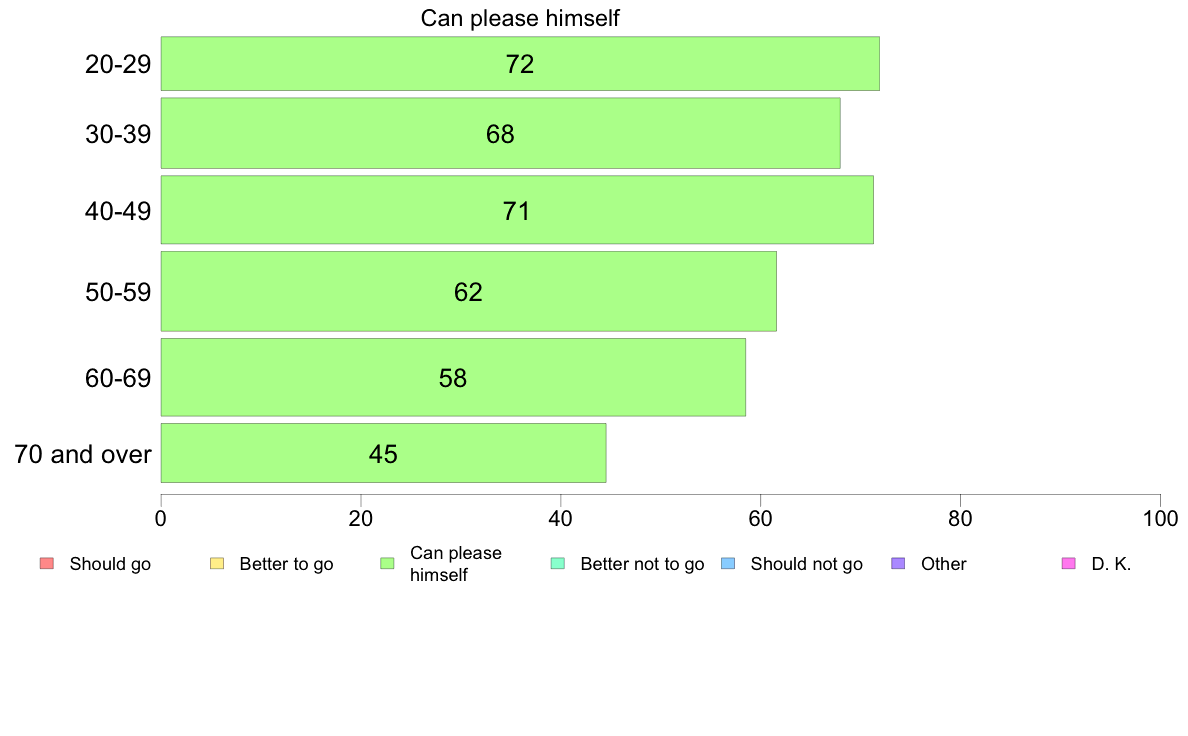Toggle the Should not go legend label
The width and height of the screenshot is (1188, 736).
point(806,564)
